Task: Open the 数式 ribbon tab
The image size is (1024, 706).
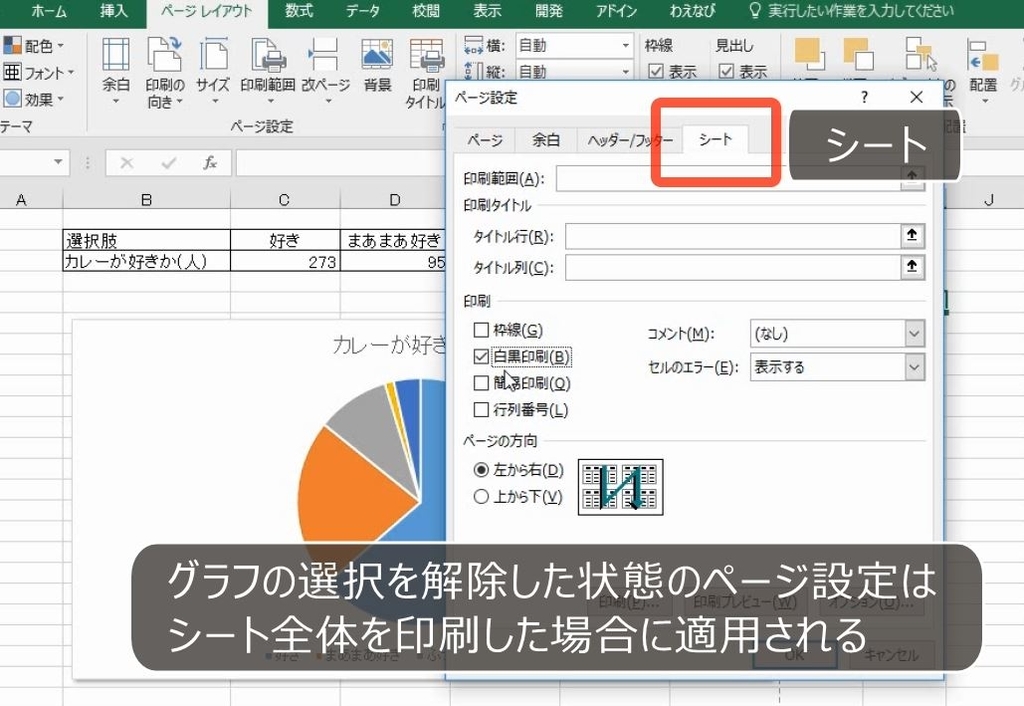Action: tap(299, 11)
